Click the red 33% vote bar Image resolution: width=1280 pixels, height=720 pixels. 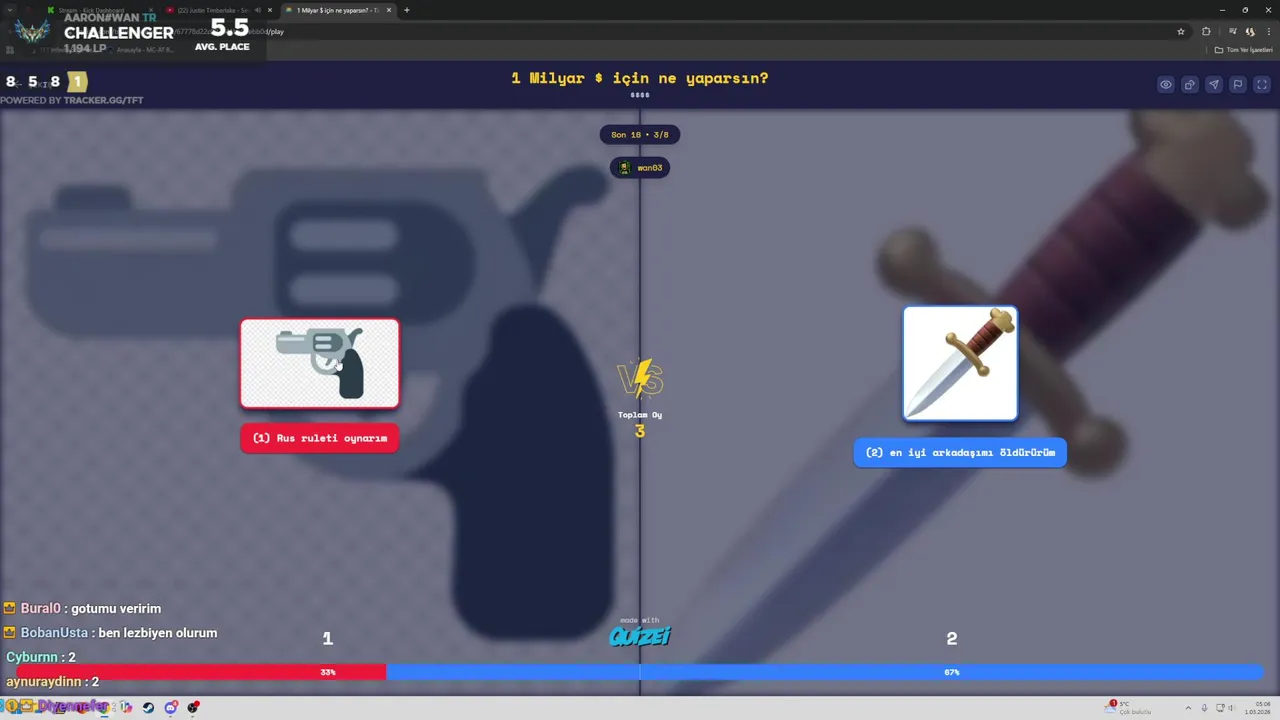200,672
